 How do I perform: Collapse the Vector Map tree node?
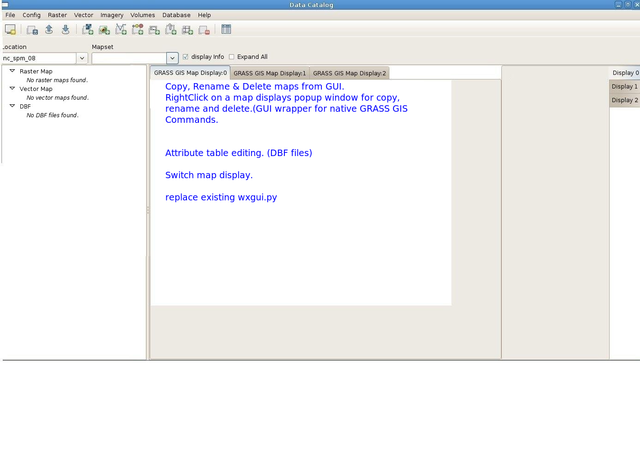[x=12, y=89]
